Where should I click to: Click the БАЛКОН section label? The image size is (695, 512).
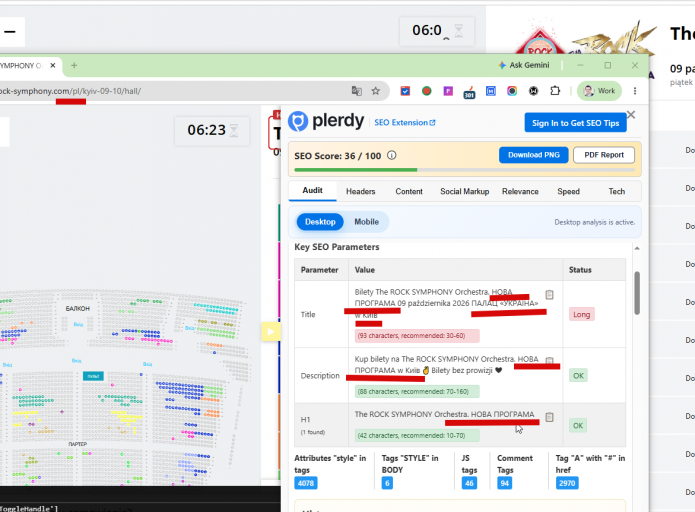pyautogui.click(x=78, y=309)
